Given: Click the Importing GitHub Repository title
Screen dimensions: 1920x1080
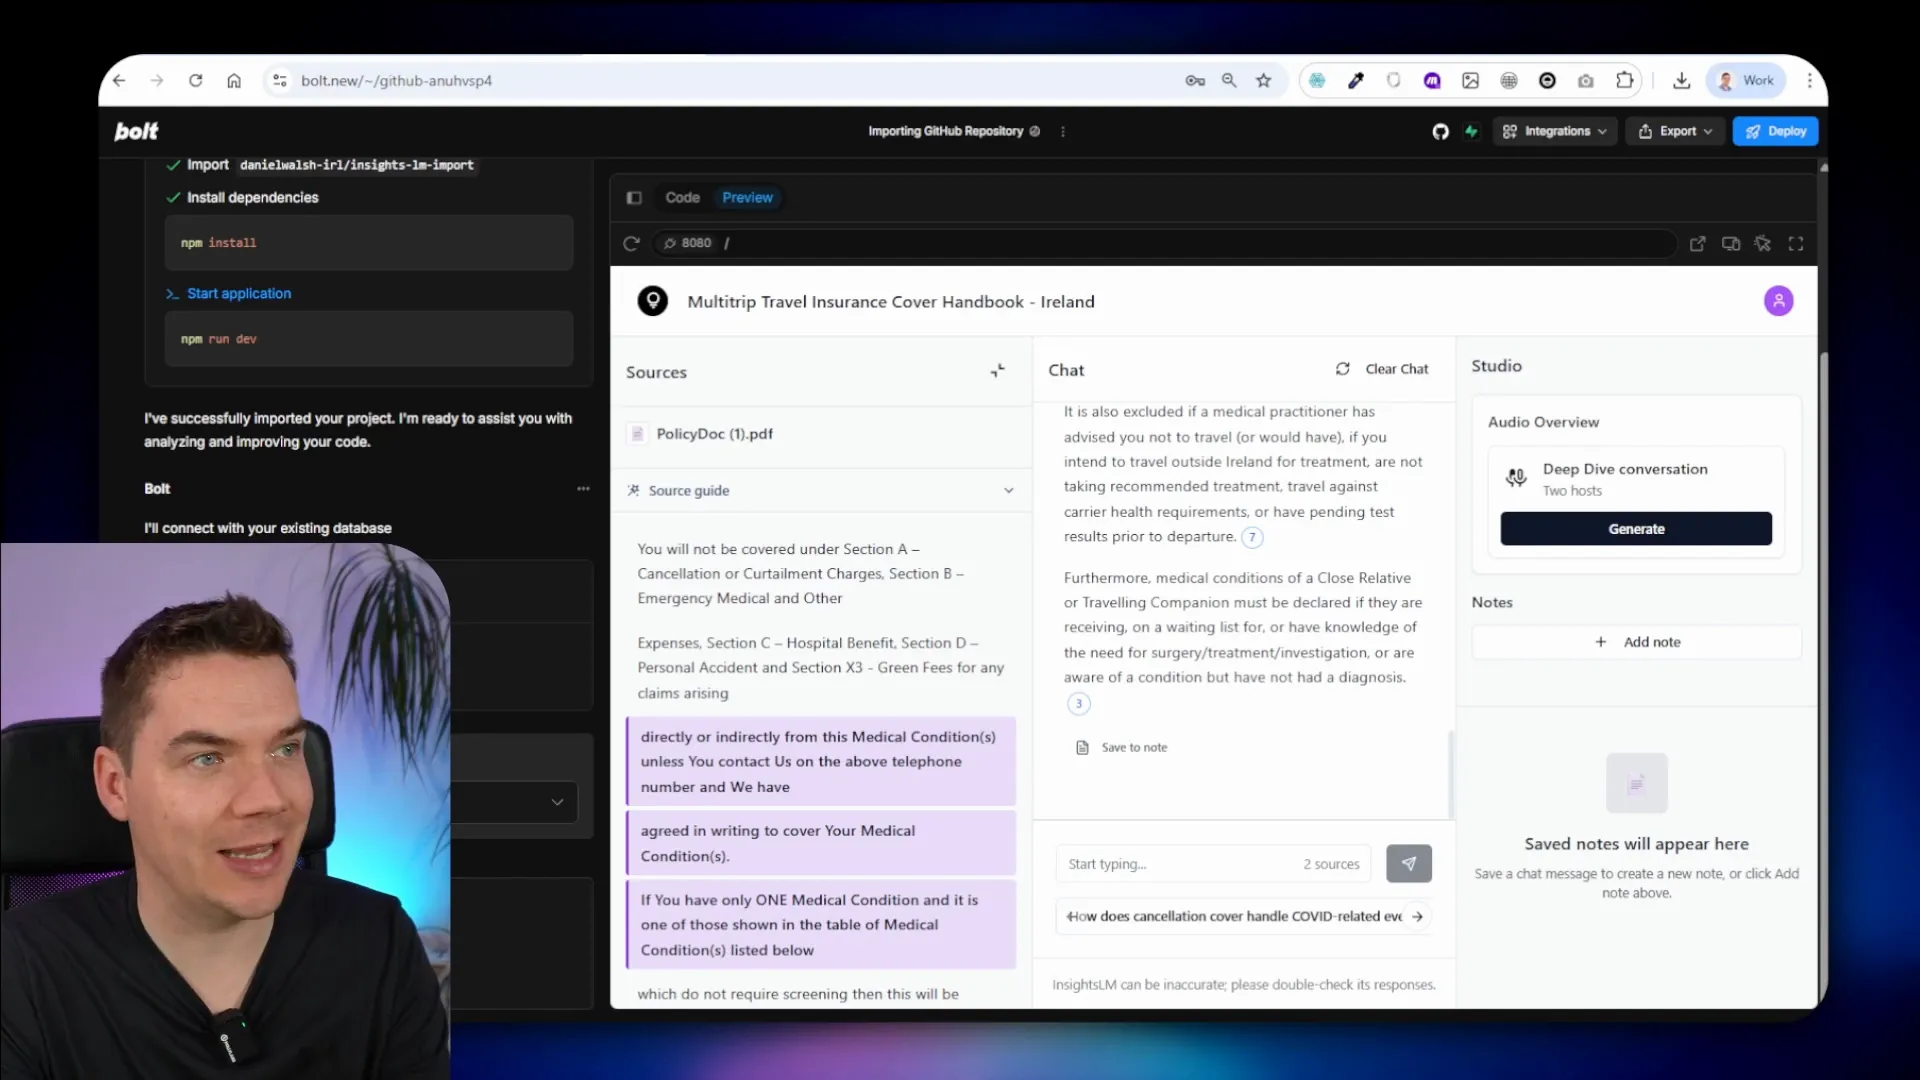Looking at the screenshot, I should click(x=945, y=131).
